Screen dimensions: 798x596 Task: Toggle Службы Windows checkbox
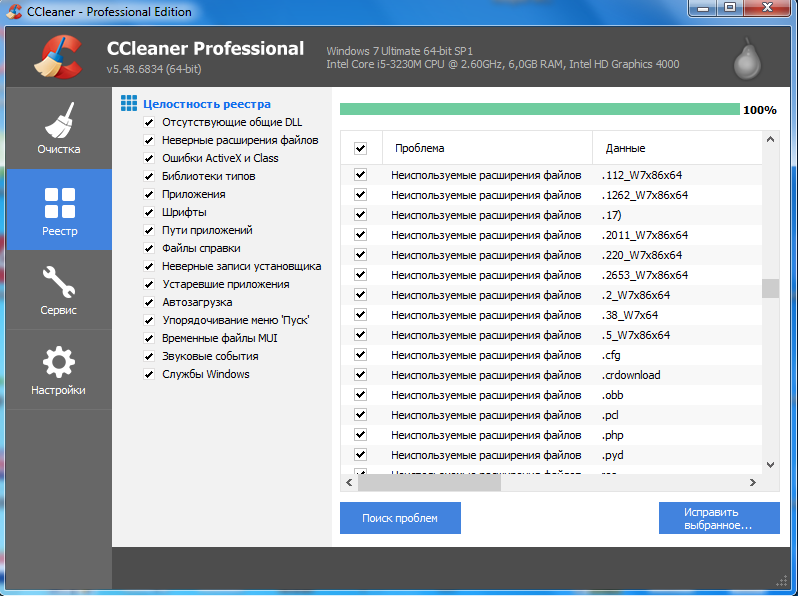coord(149,374)
